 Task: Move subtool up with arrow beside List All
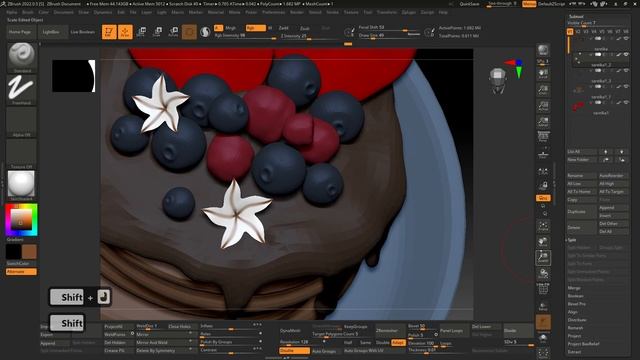click(x=606, y=151)
